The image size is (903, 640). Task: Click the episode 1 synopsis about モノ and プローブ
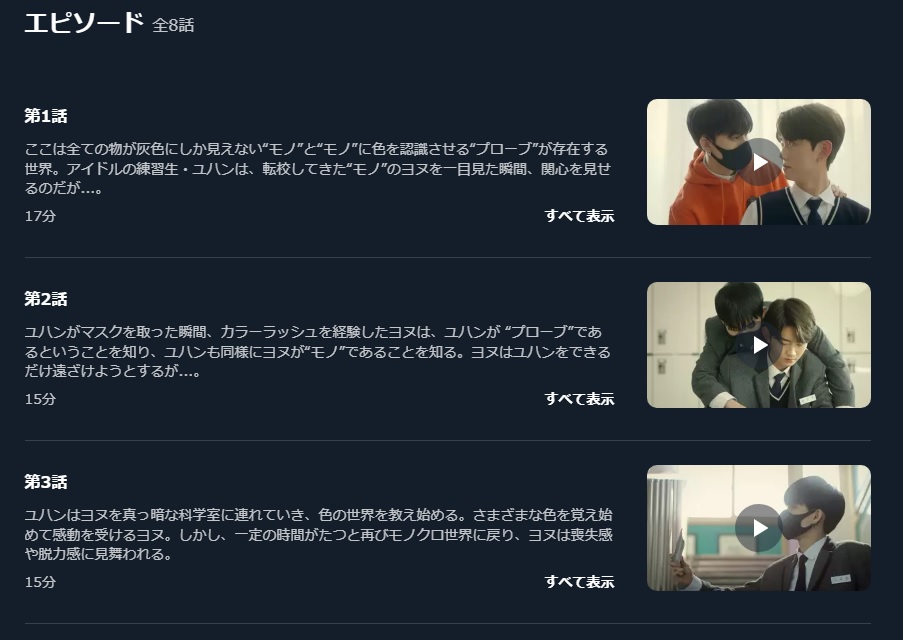pos(318,168)
